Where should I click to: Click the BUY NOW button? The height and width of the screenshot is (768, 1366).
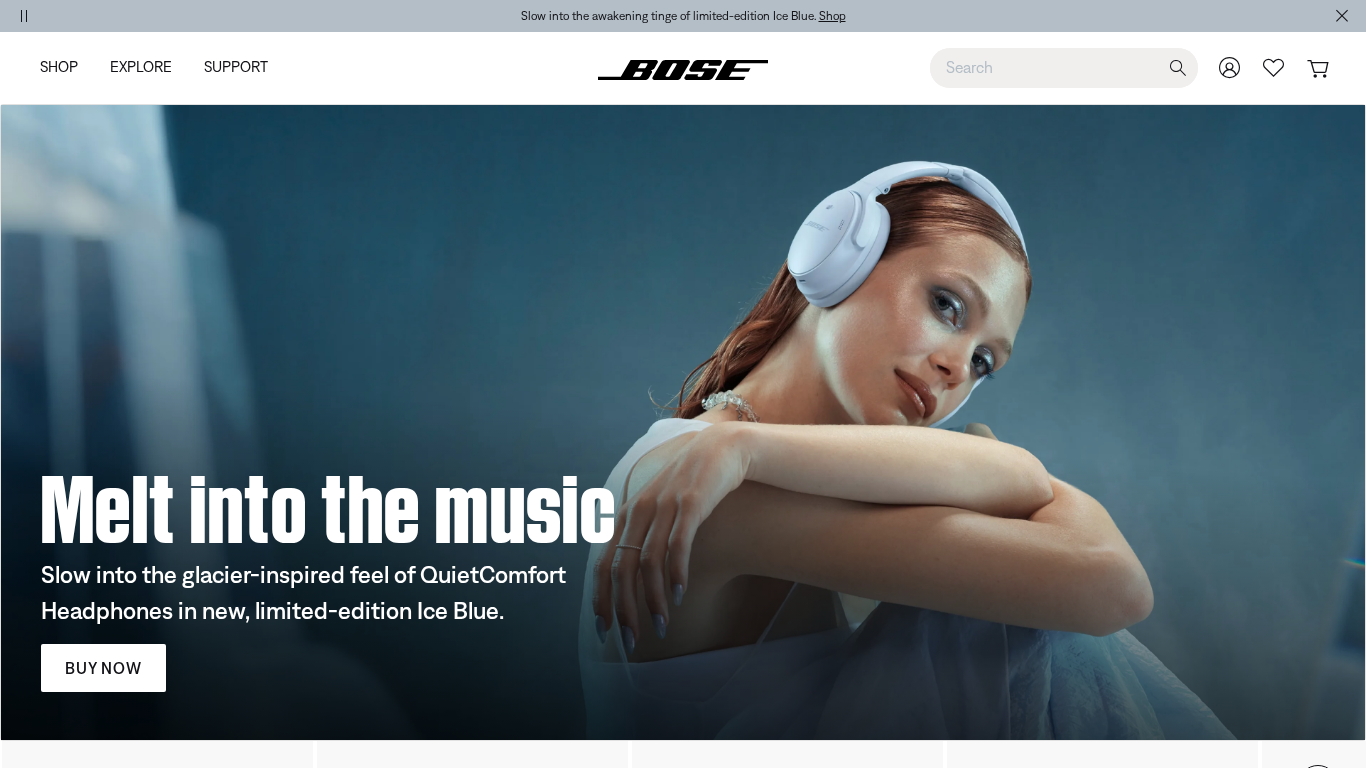click(103, 668)
